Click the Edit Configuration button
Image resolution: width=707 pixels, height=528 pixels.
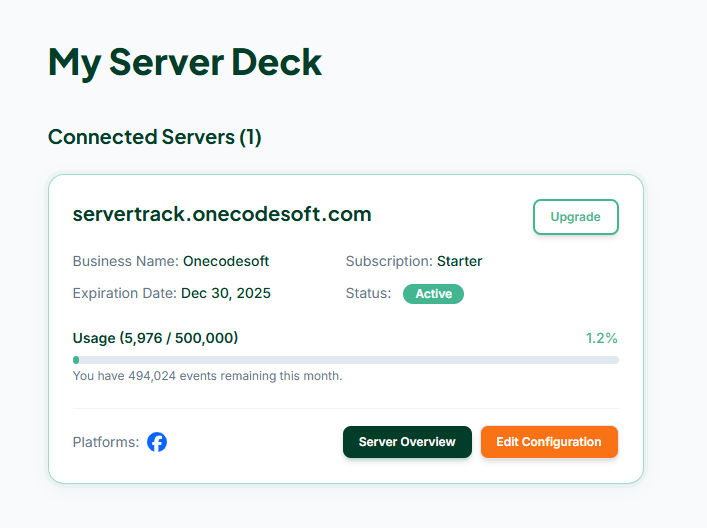[549, 442]
